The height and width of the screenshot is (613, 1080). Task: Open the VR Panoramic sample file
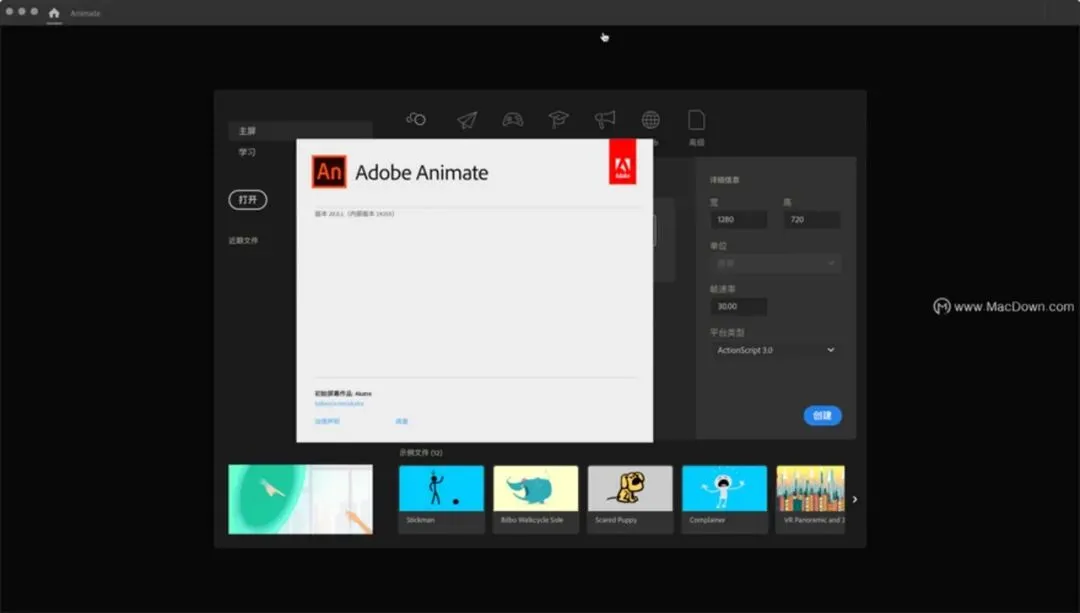click(811, 499)
